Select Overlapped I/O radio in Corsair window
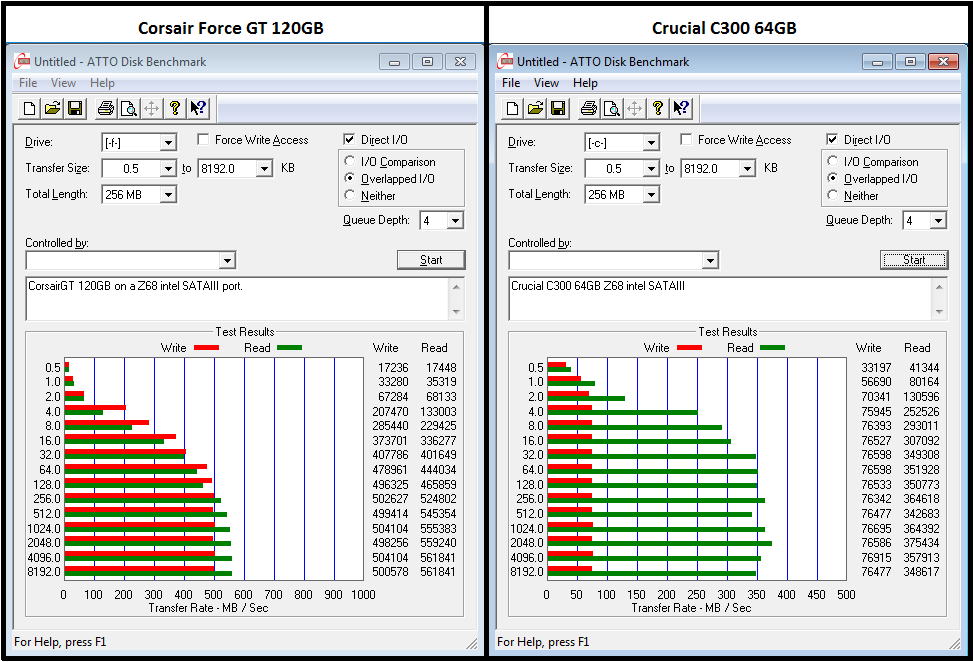973x662 pixels. [x=349, y=178]
